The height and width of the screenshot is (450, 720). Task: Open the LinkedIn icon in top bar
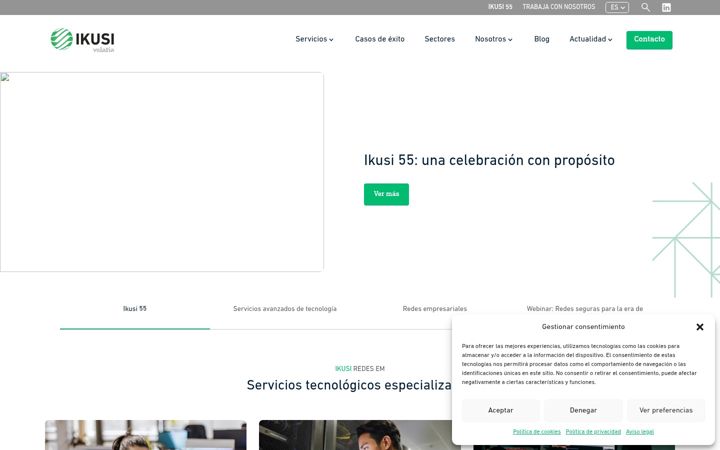click(666, 7)
